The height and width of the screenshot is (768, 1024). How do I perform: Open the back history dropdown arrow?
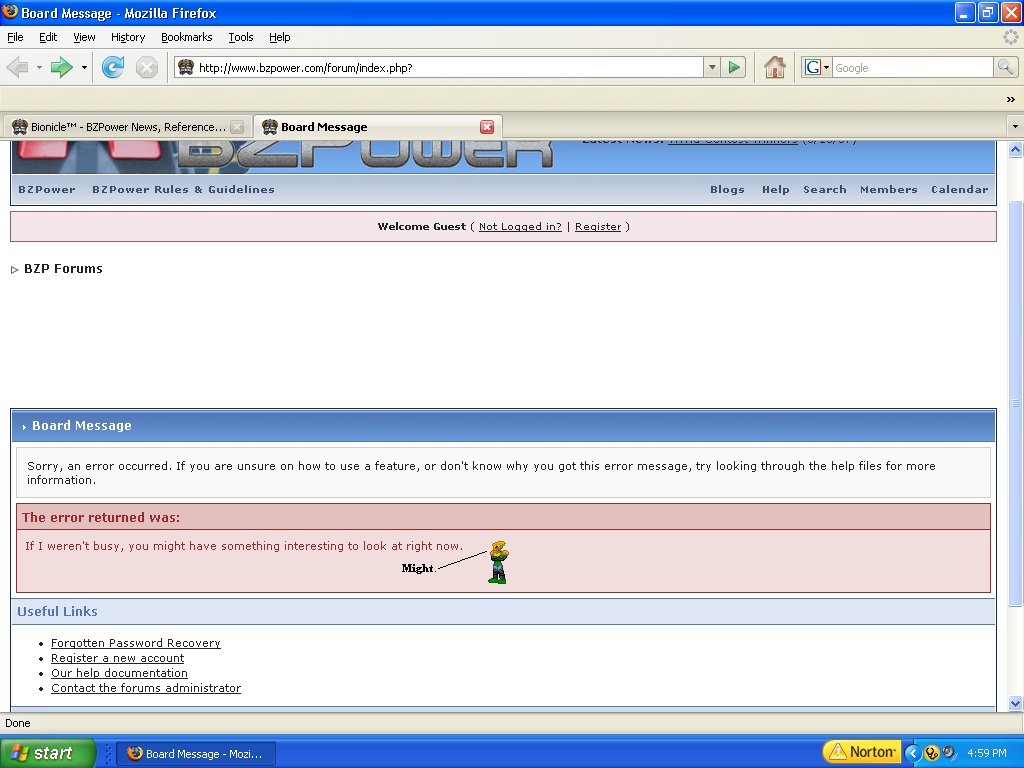coord(39,67)
